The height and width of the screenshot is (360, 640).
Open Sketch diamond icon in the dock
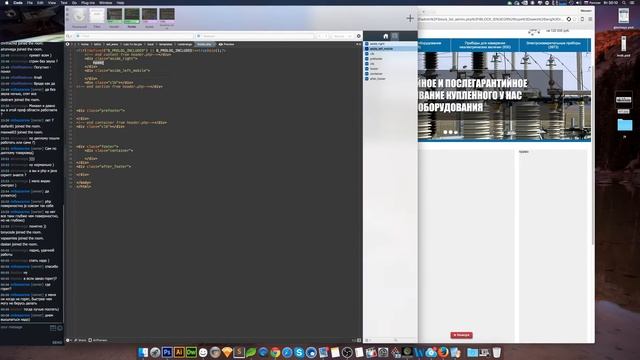(x=227, y=352)
